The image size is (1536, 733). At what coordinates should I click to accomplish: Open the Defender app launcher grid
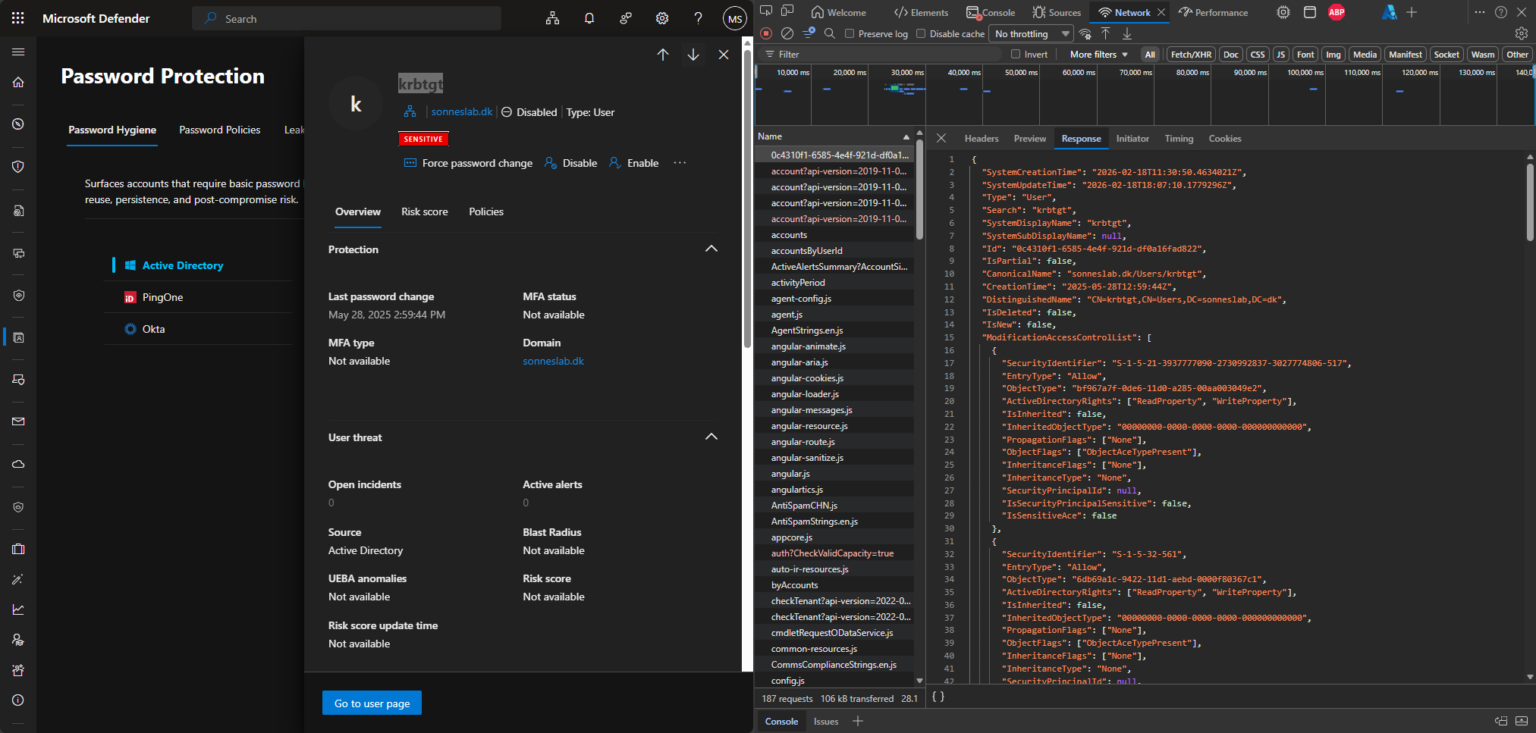point(18,18)
